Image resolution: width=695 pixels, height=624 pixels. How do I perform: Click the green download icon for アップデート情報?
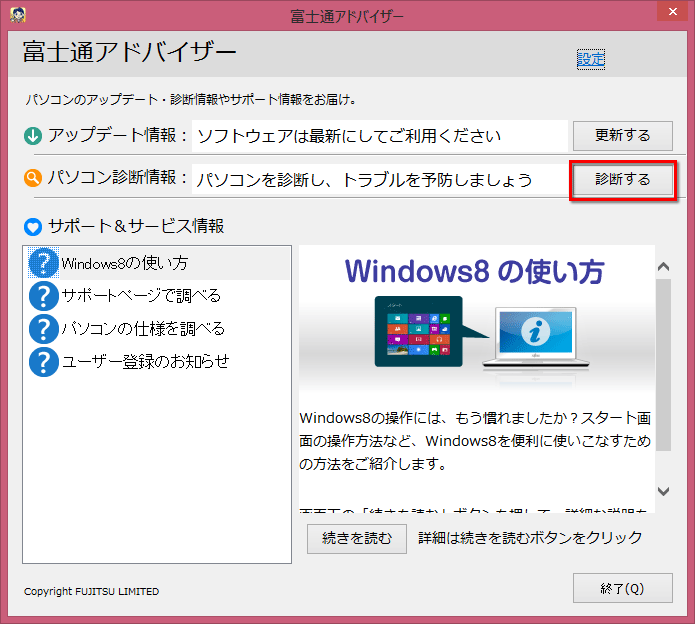tap(33, 136)
